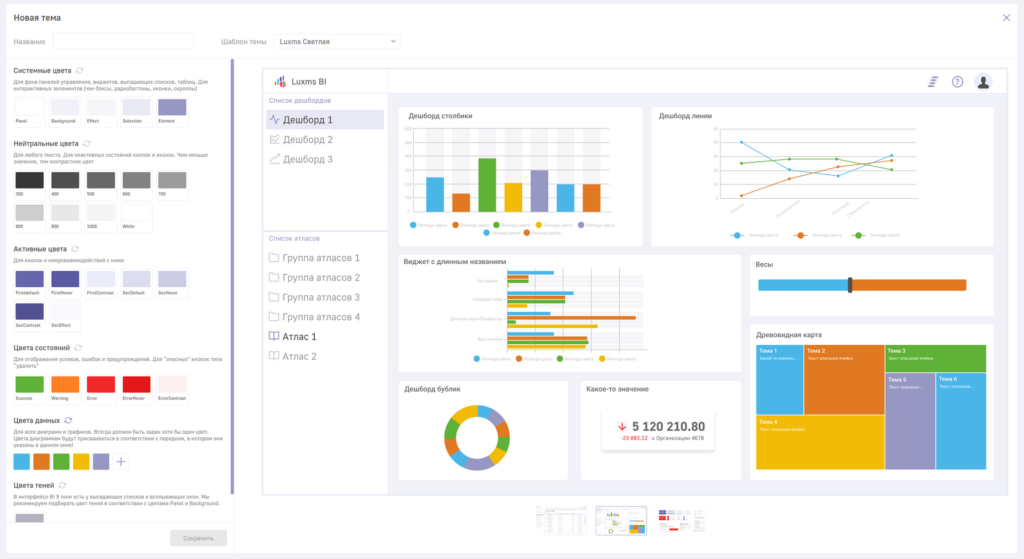Click the Весы slider handle
Image resolution: width=1024 pixels, height=559 pixels.
(x=850, y=285)
